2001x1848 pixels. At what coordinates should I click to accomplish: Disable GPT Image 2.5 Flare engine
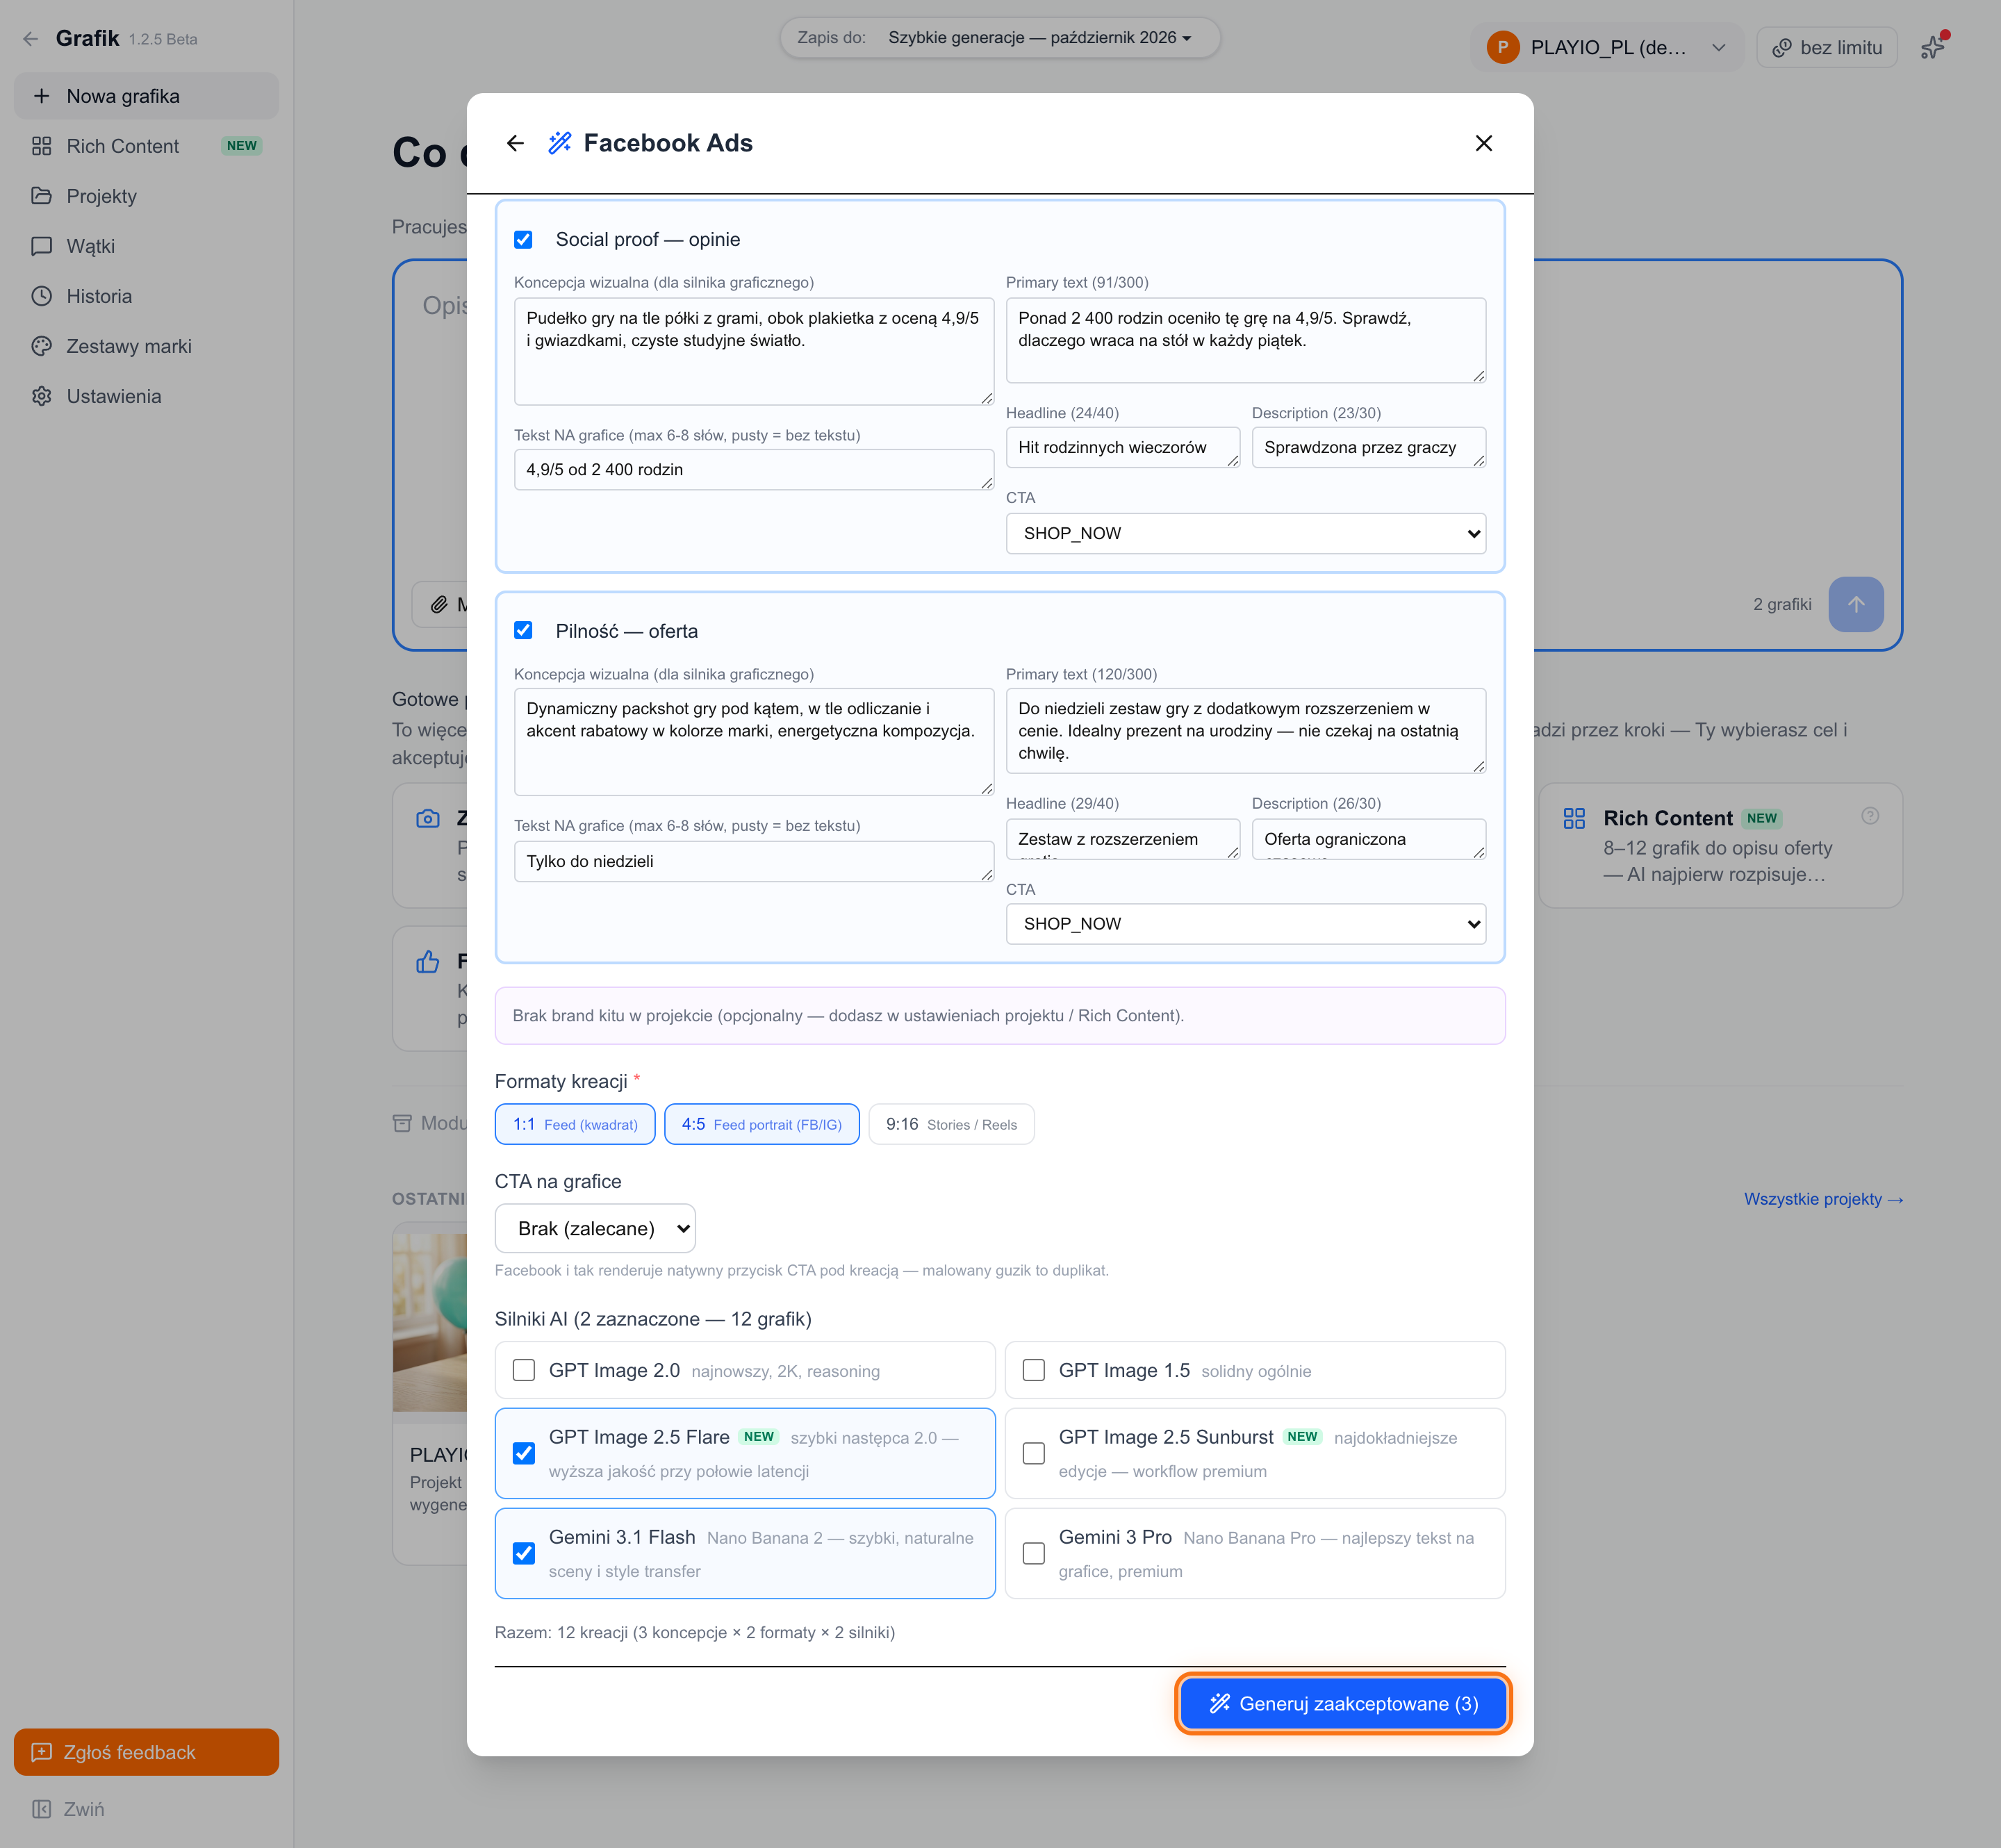(524, 1453)
